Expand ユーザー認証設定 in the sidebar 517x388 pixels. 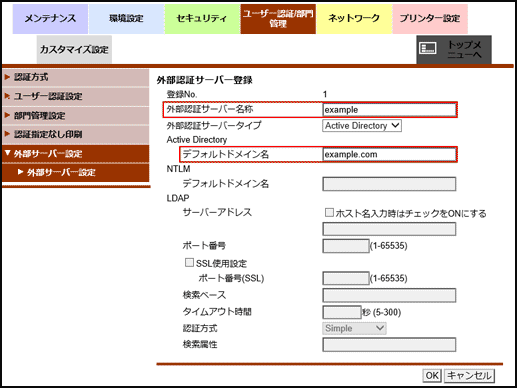pos(76,97)
